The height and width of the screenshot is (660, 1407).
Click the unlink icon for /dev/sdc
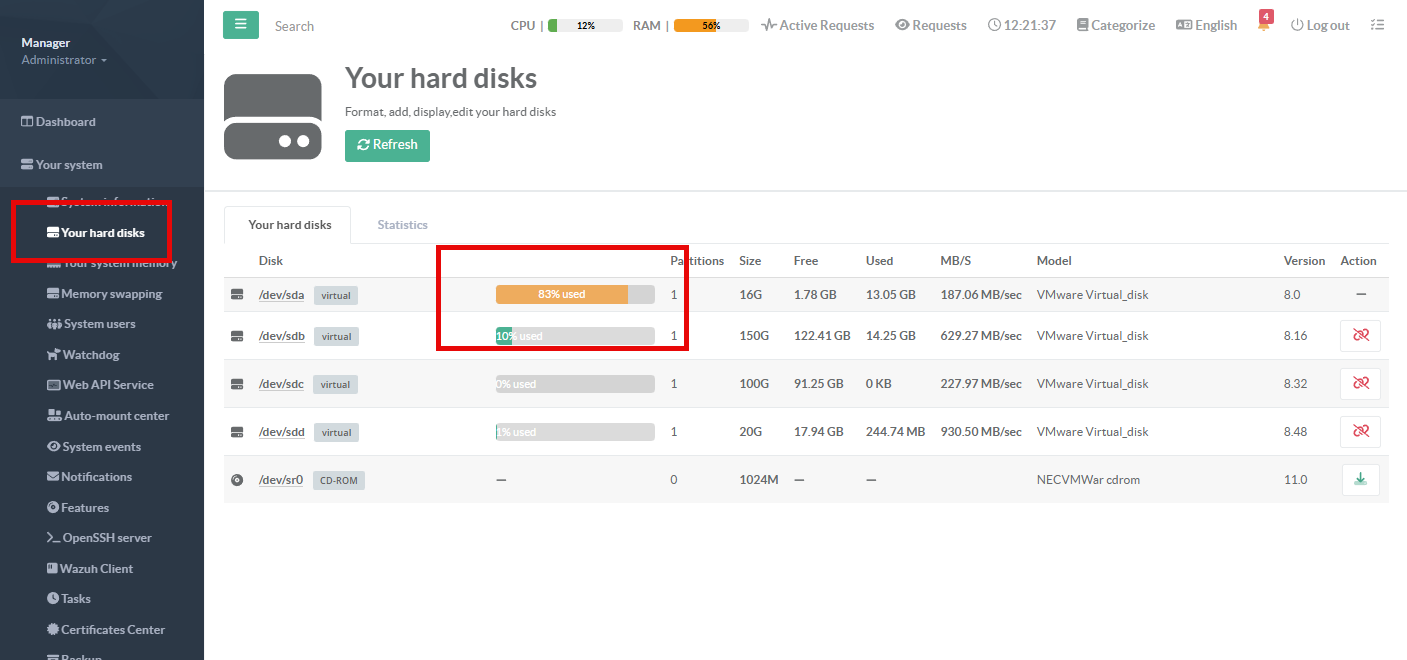pyautogui.click(x=1360, y=384)
